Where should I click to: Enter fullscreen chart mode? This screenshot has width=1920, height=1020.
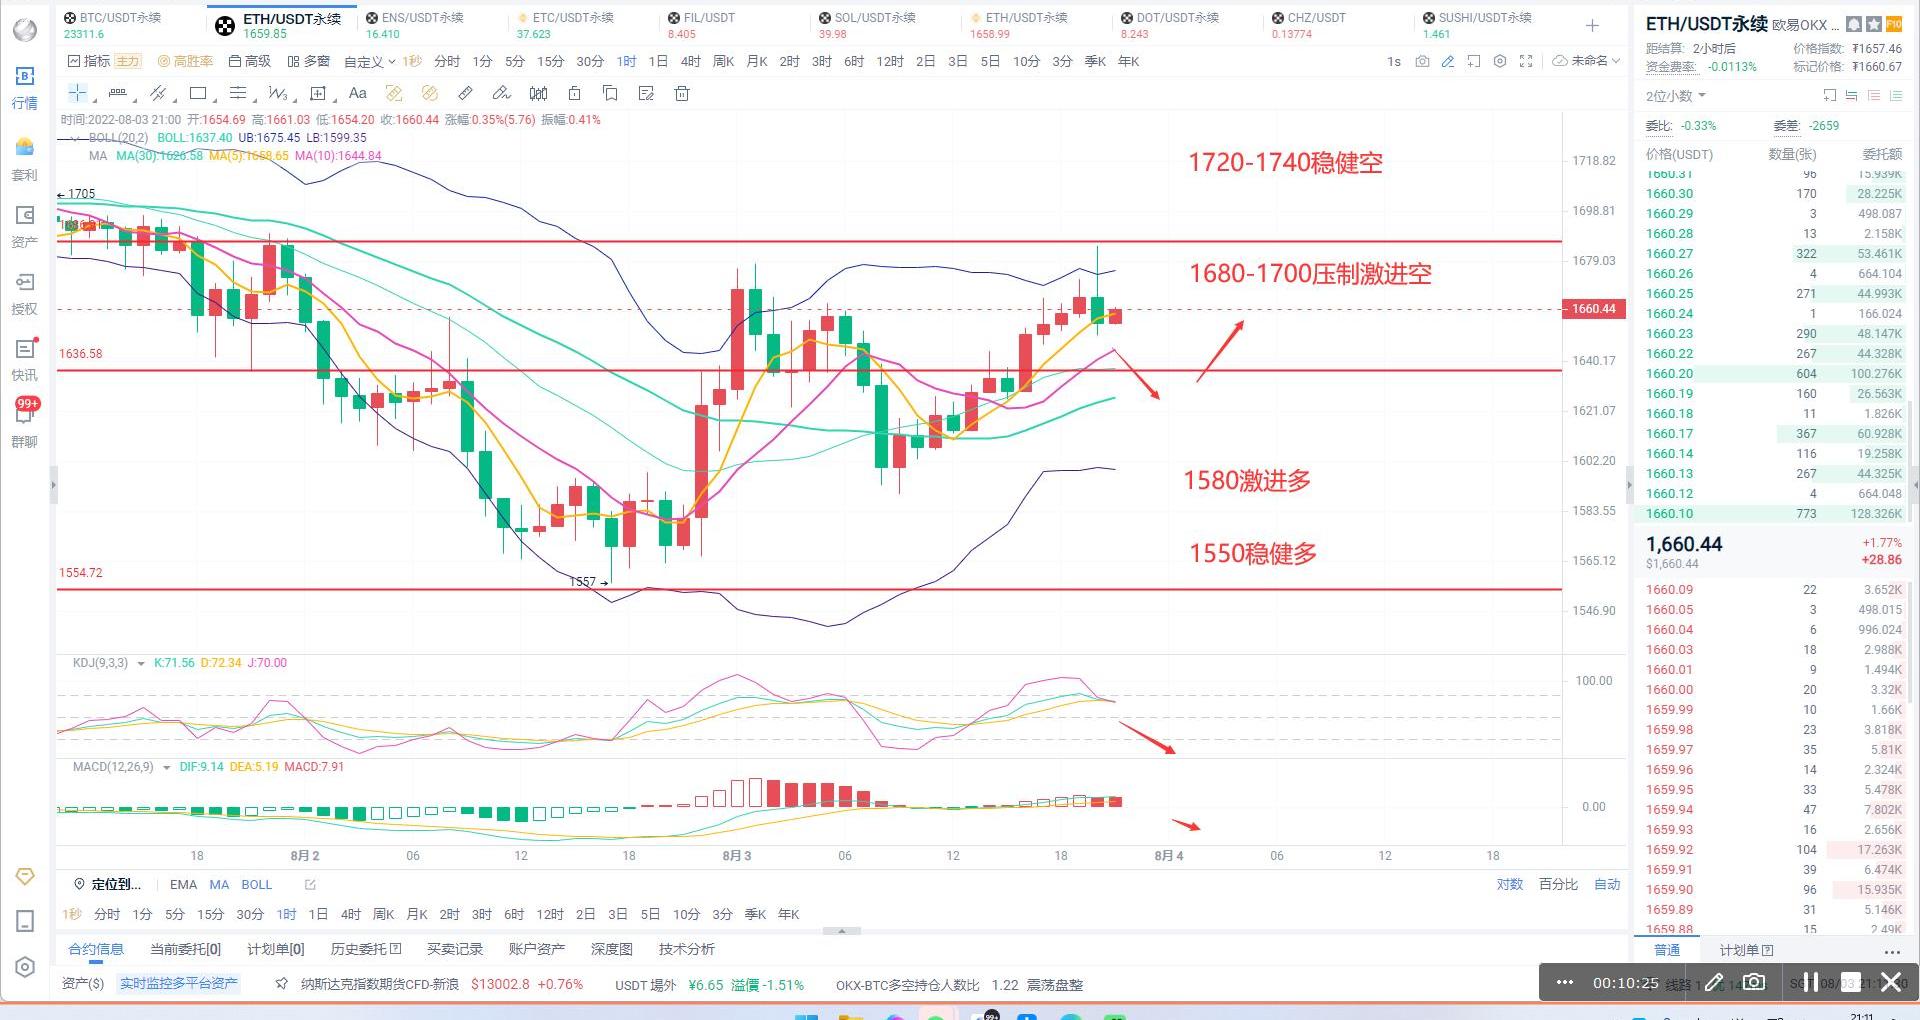coord(1526,61)
